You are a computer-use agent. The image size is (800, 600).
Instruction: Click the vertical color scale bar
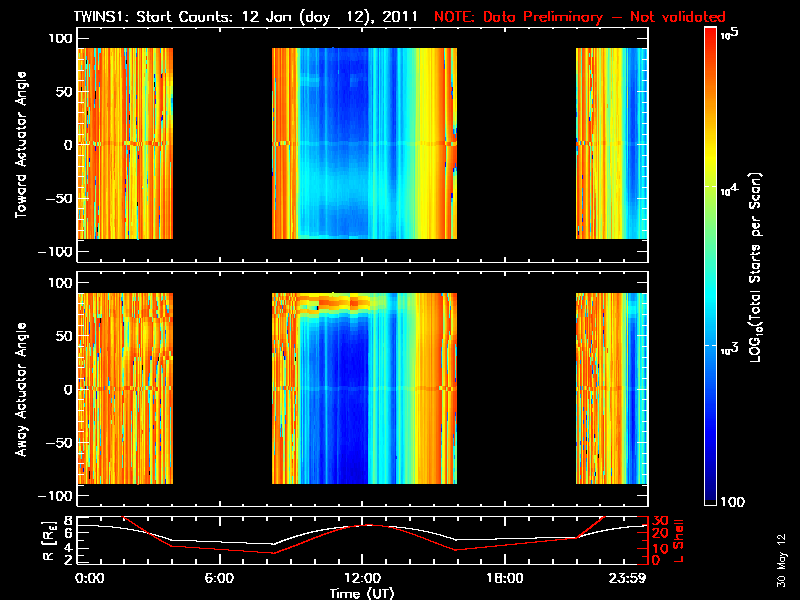click(710, 266)
